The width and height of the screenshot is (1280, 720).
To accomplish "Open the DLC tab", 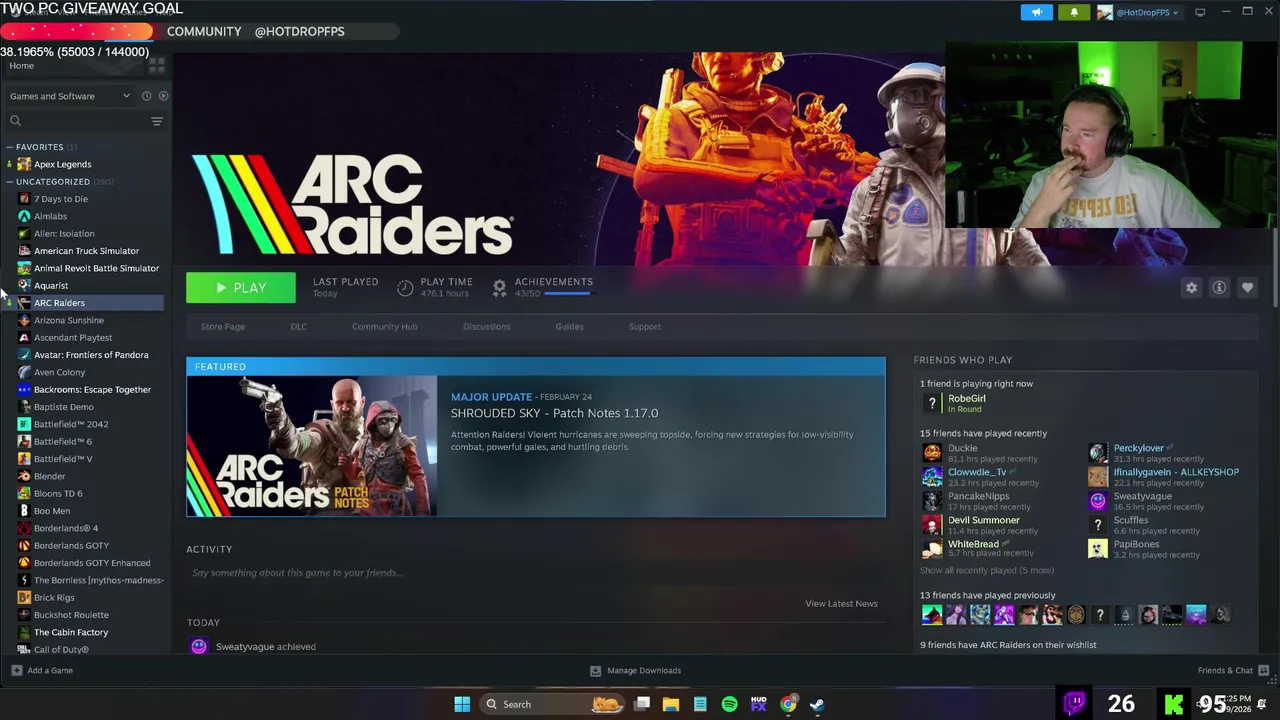I will (298, 327).
